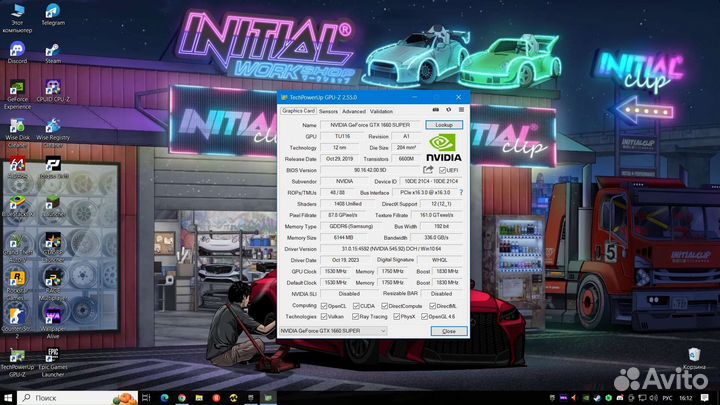Switch to the Advanced tab
This screenshot has height=405, width=720.
[x=354, y=112]
